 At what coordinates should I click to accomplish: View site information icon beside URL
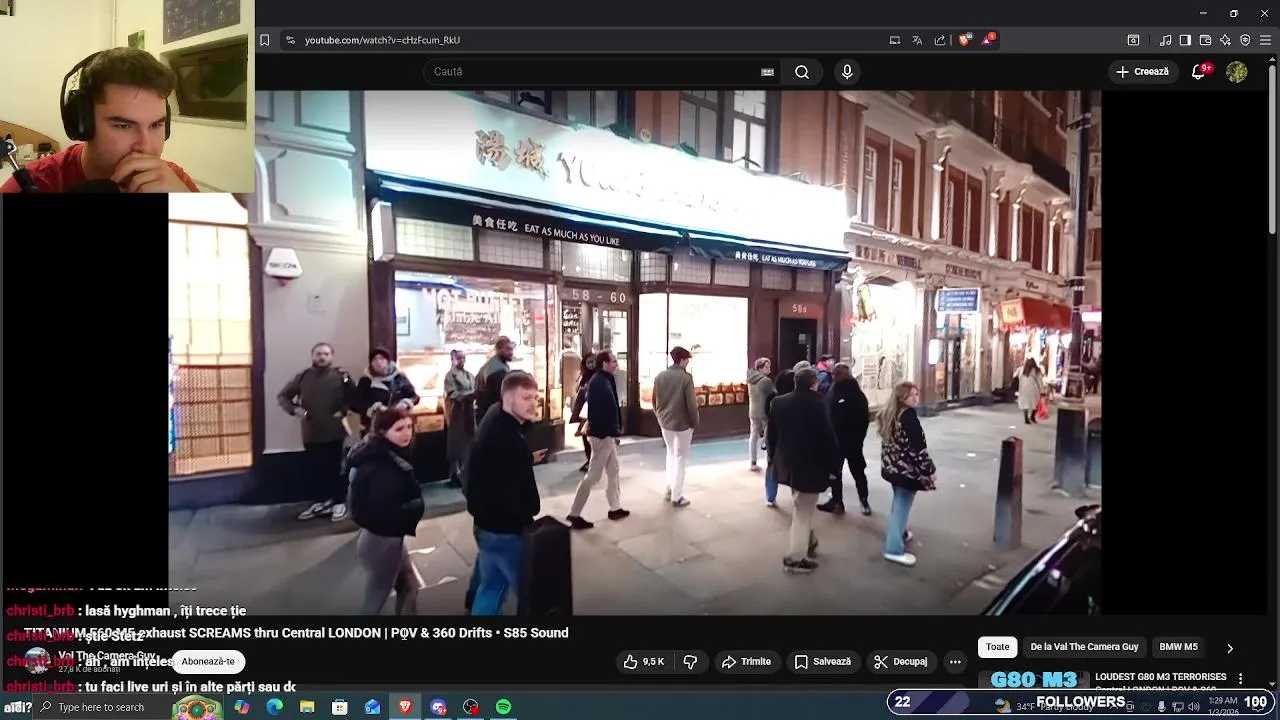290,40
